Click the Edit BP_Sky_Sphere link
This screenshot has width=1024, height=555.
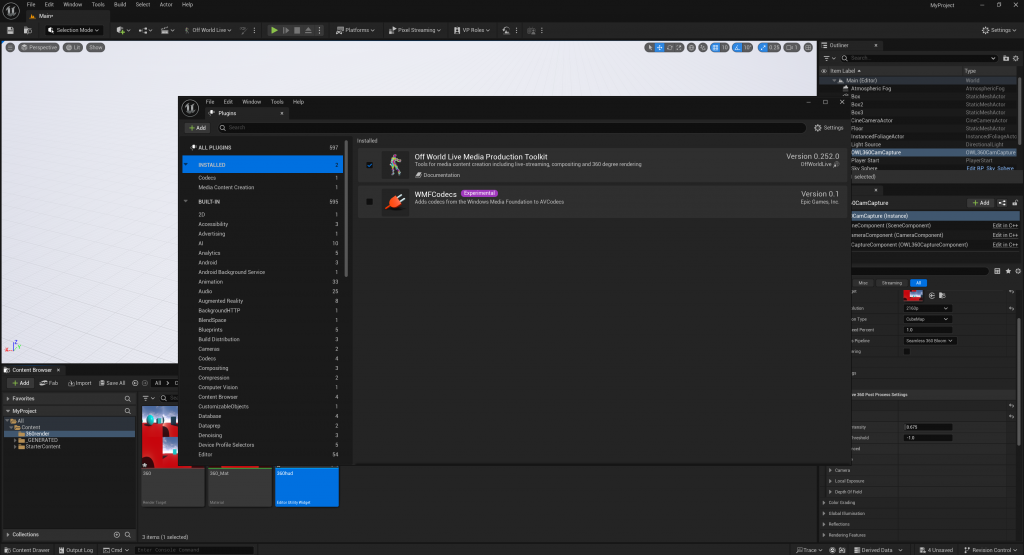click(x=990, y=168)
